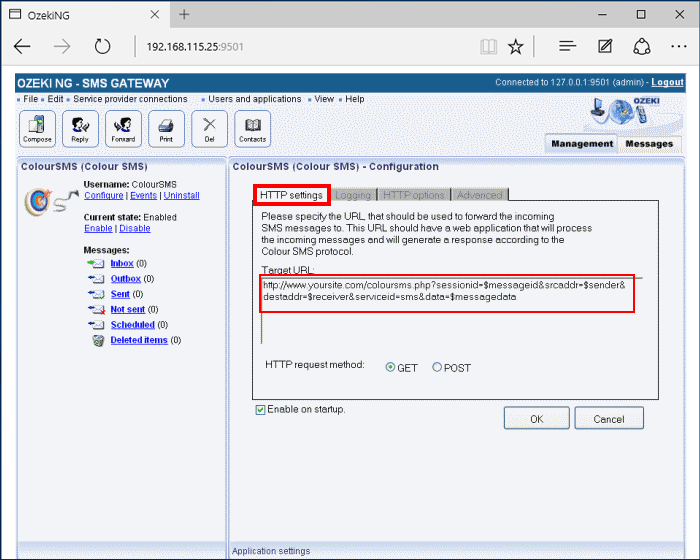Viewport: 700px width, 560px height.
Task: Switch to HTTP options tab
Action: (414, 195)
